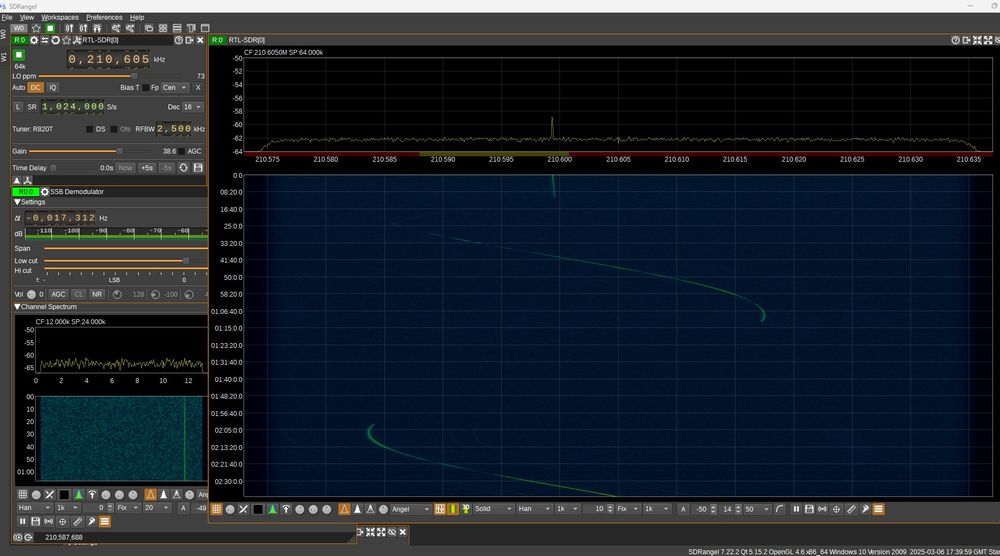Click the 0,210,605 kHz center frequency dial
Screen dimensions: 1000x556
point(108,59)
